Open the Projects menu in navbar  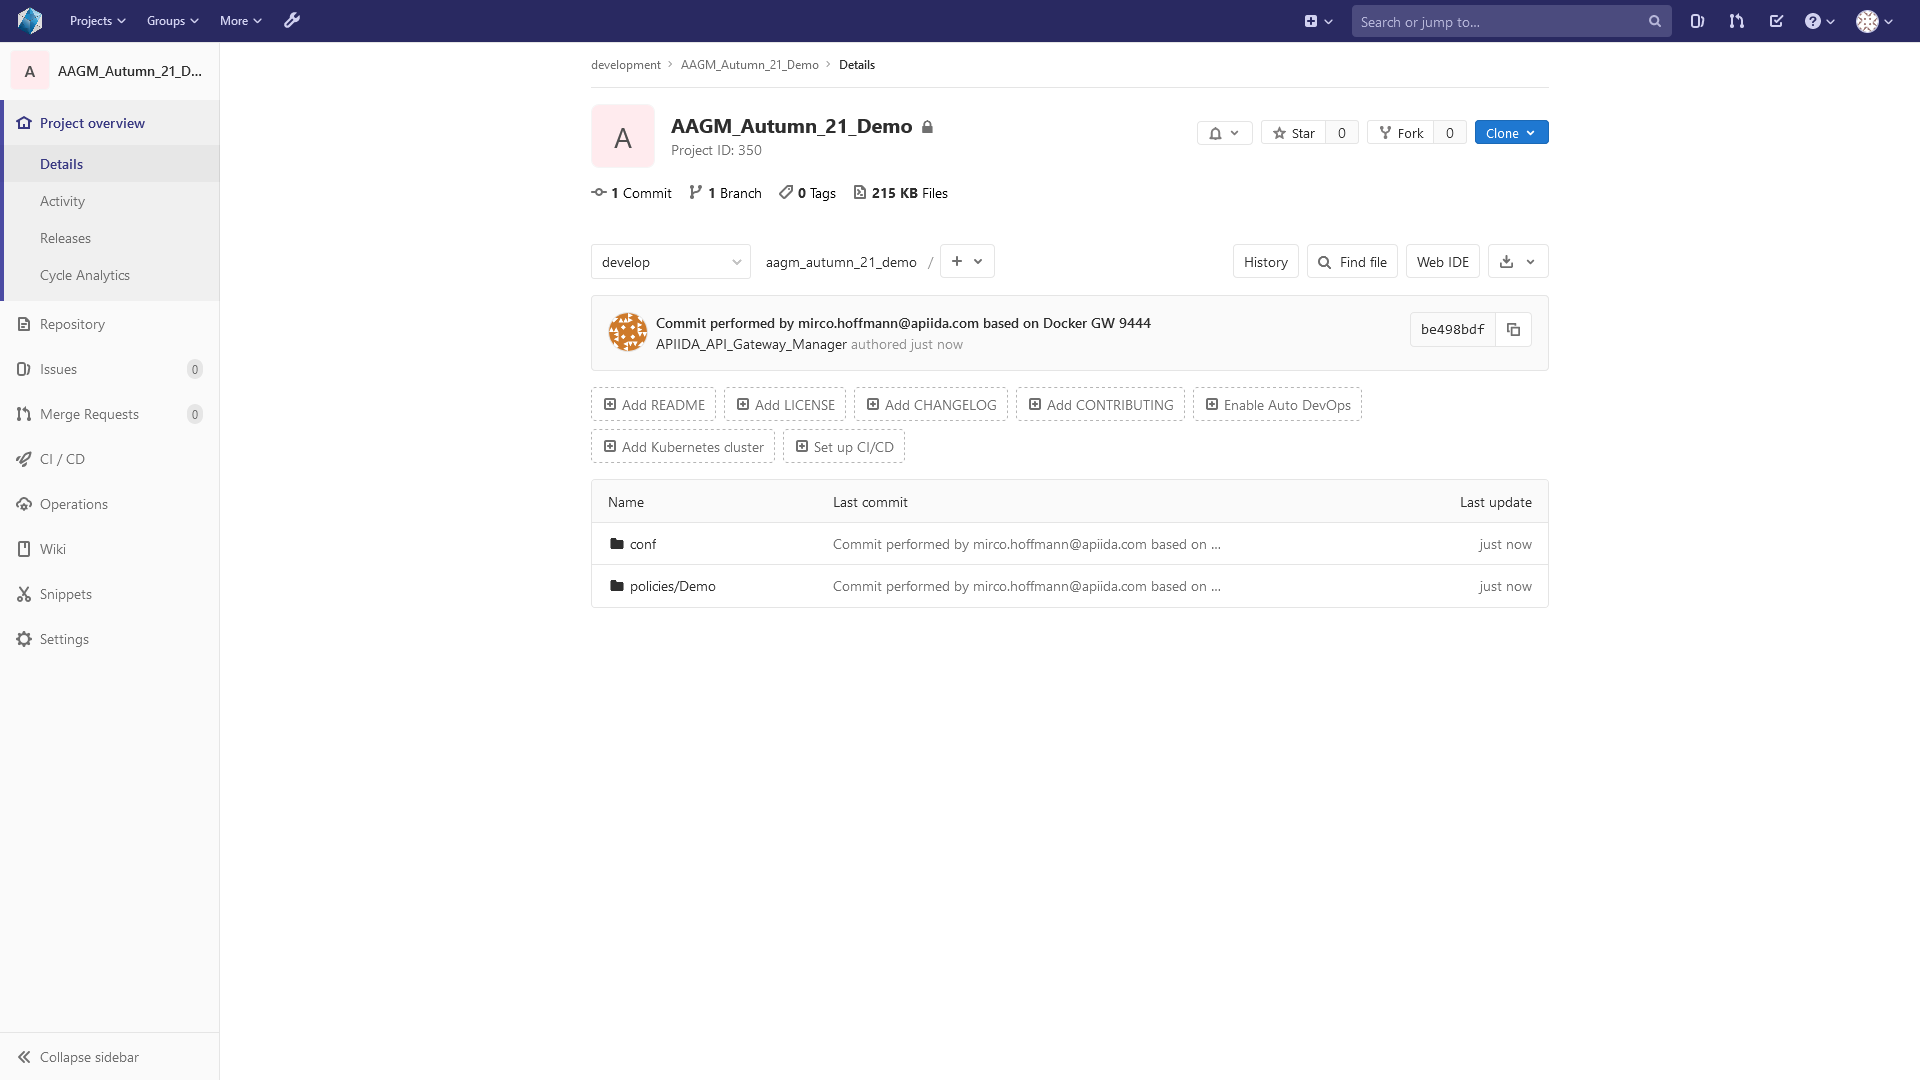(97, 21)
